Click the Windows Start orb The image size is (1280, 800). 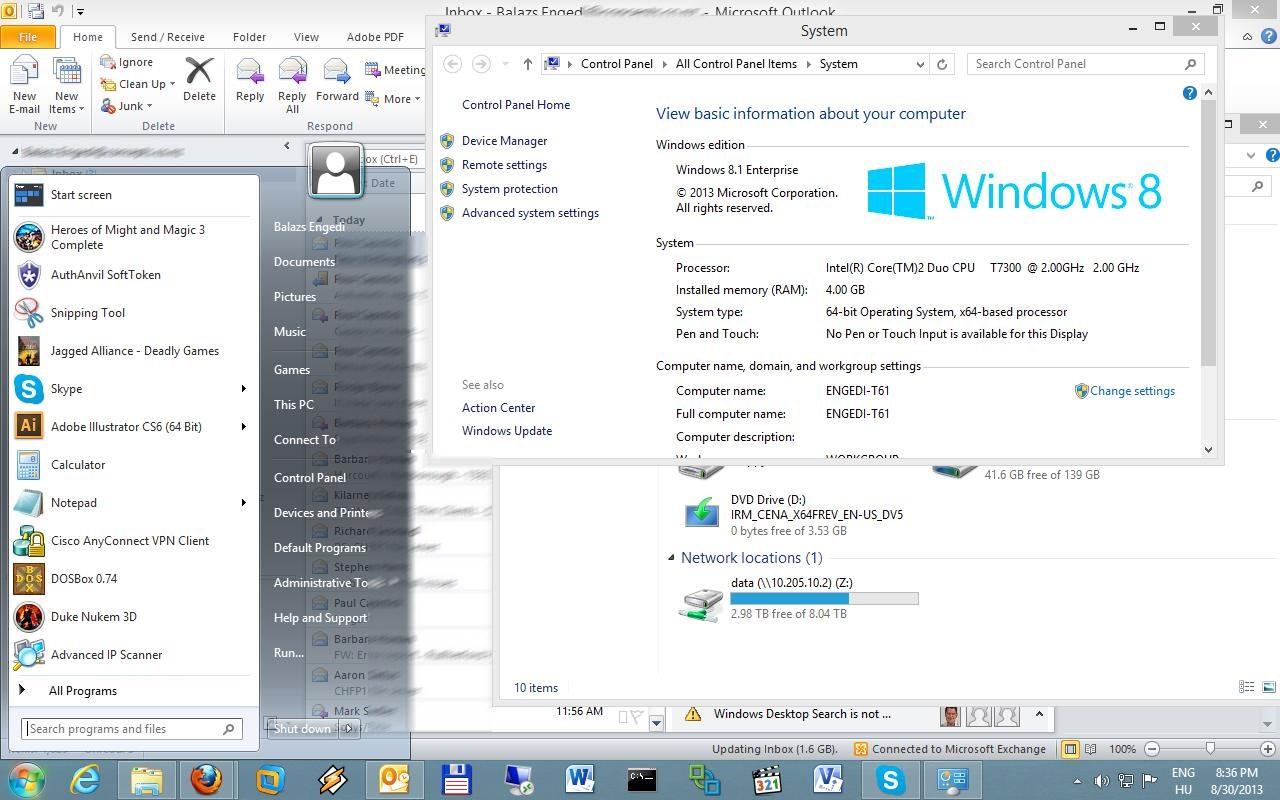tap(25, 779)
